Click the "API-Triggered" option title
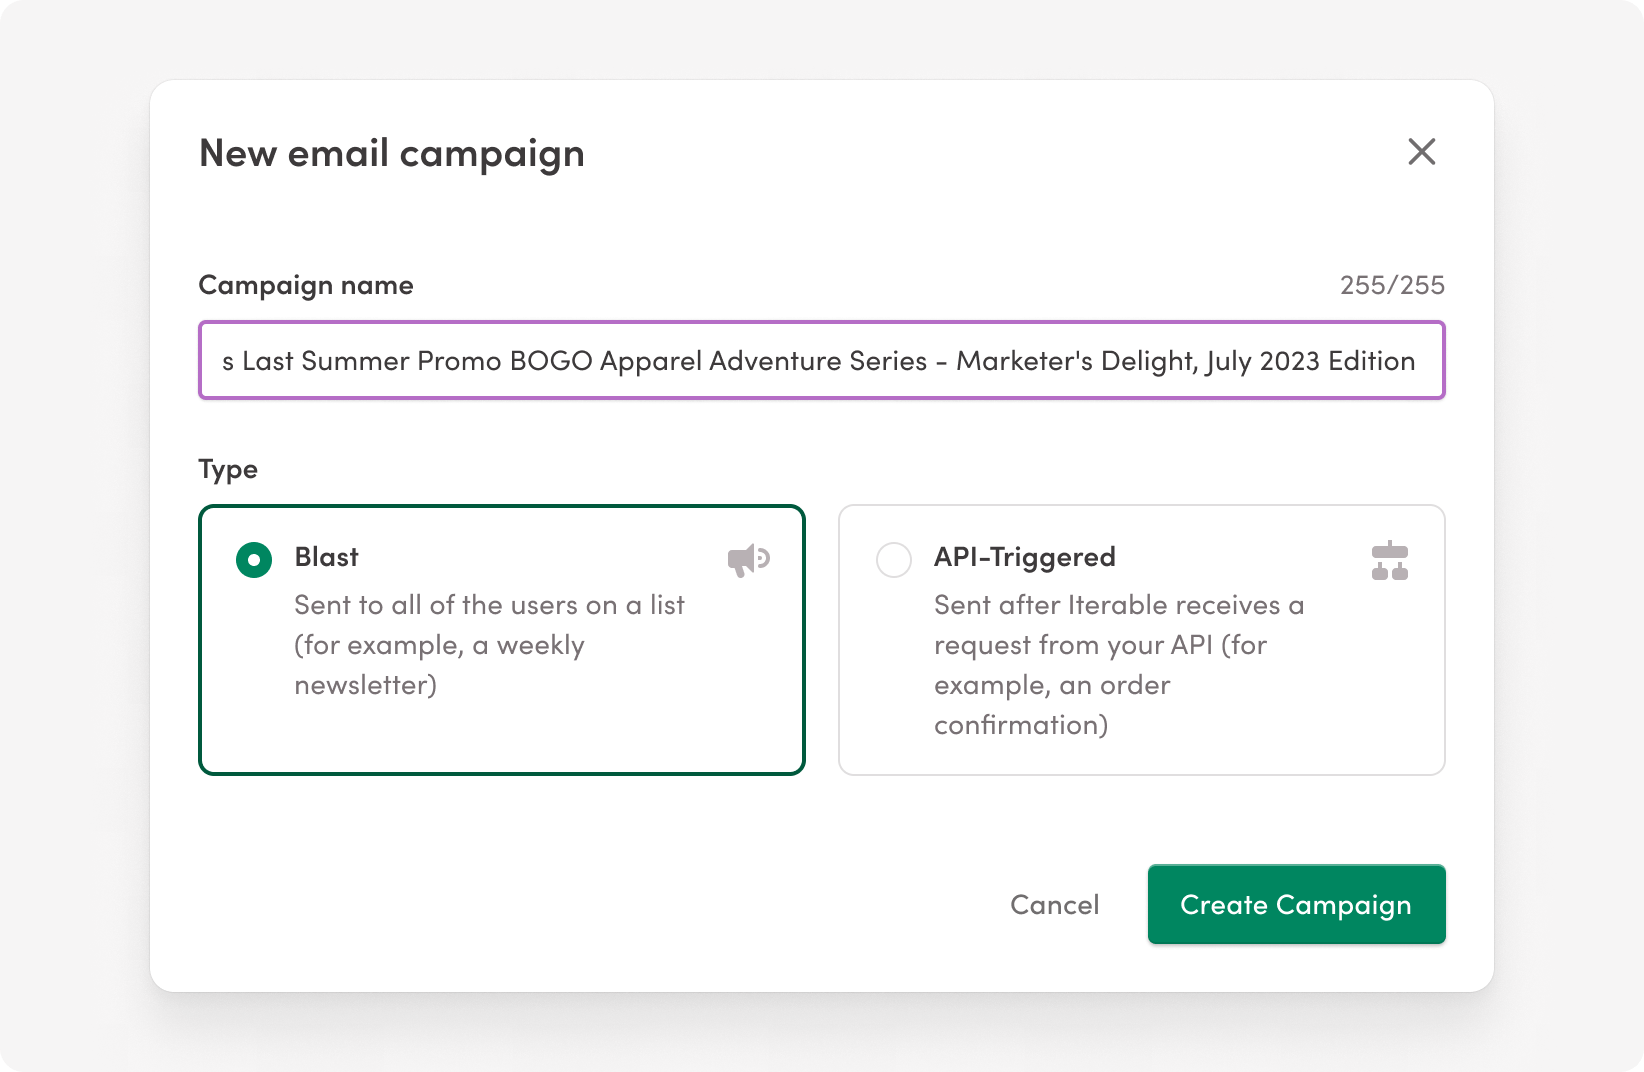Viewport: 1644px width, 1072px height. [x=1024, y=557]
